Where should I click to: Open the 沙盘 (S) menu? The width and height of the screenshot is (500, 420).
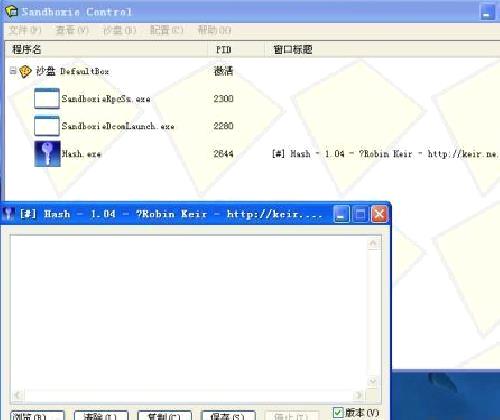(x=120, y=30)
